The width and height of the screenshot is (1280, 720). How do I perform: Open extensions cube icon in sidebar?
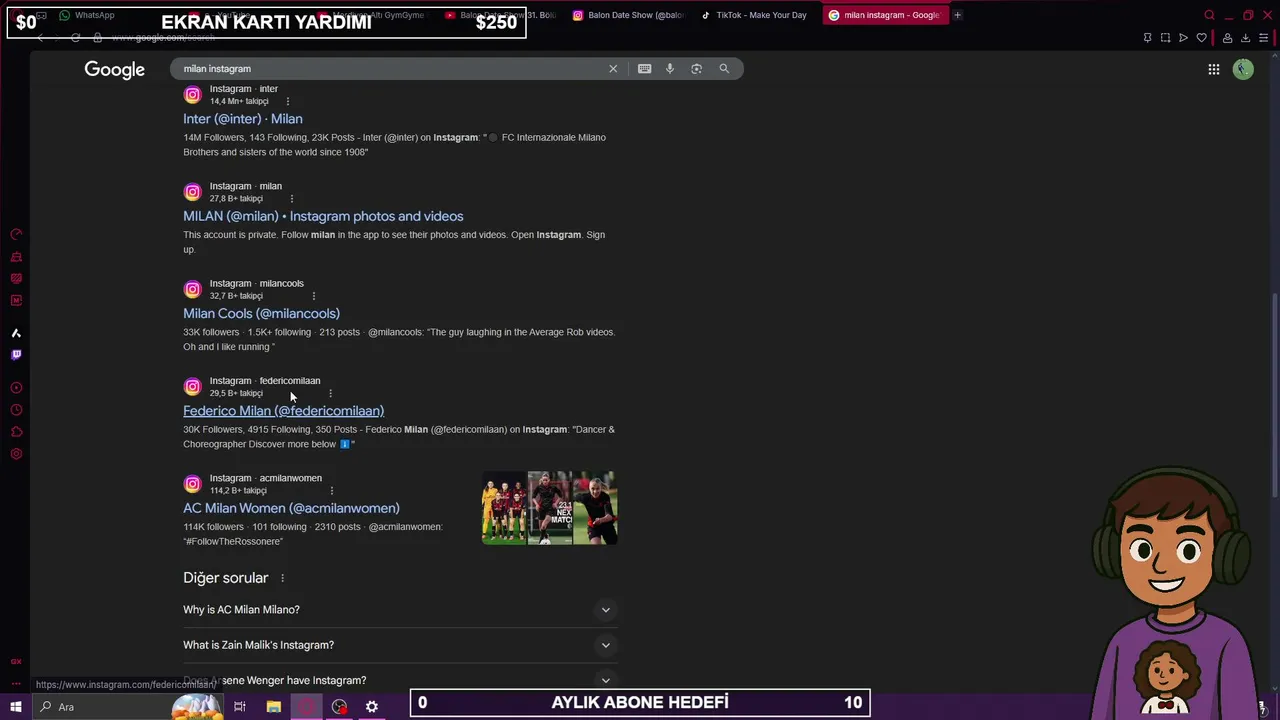[16, 432]
